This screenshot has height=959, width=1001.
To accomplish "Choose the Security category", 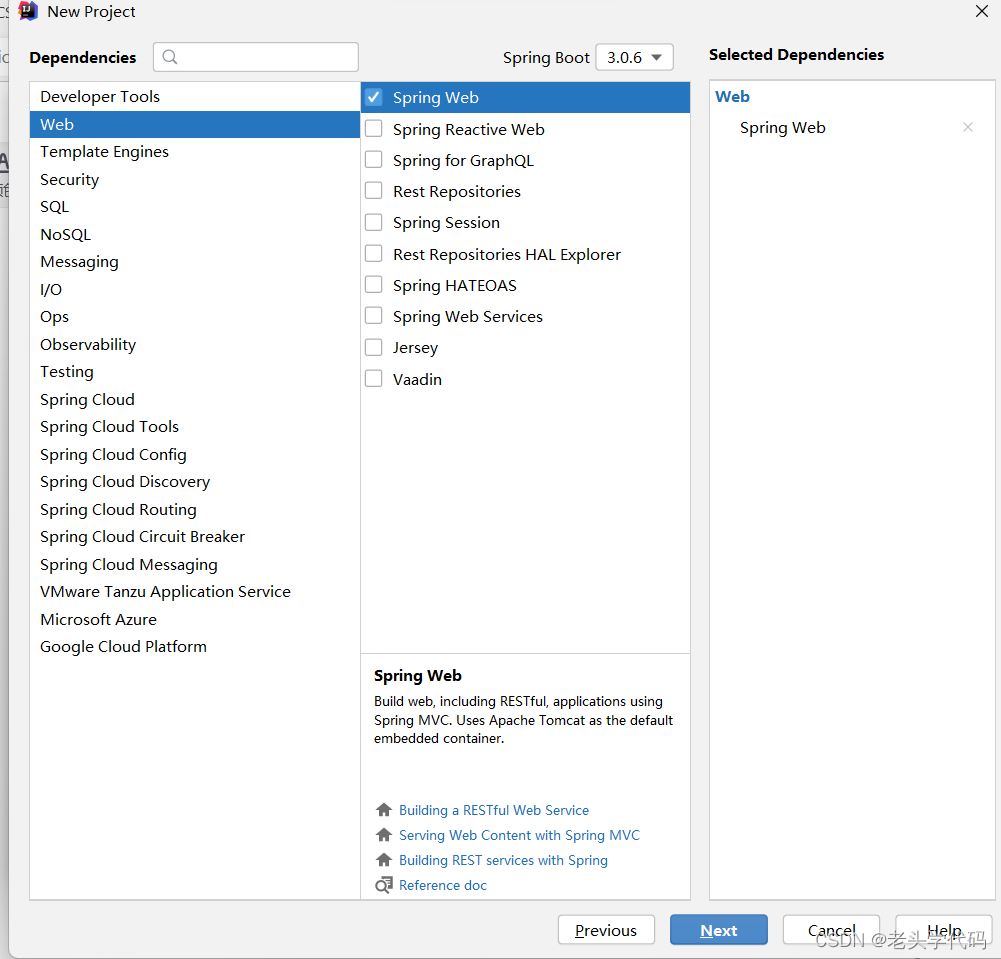I will (195, 179).
